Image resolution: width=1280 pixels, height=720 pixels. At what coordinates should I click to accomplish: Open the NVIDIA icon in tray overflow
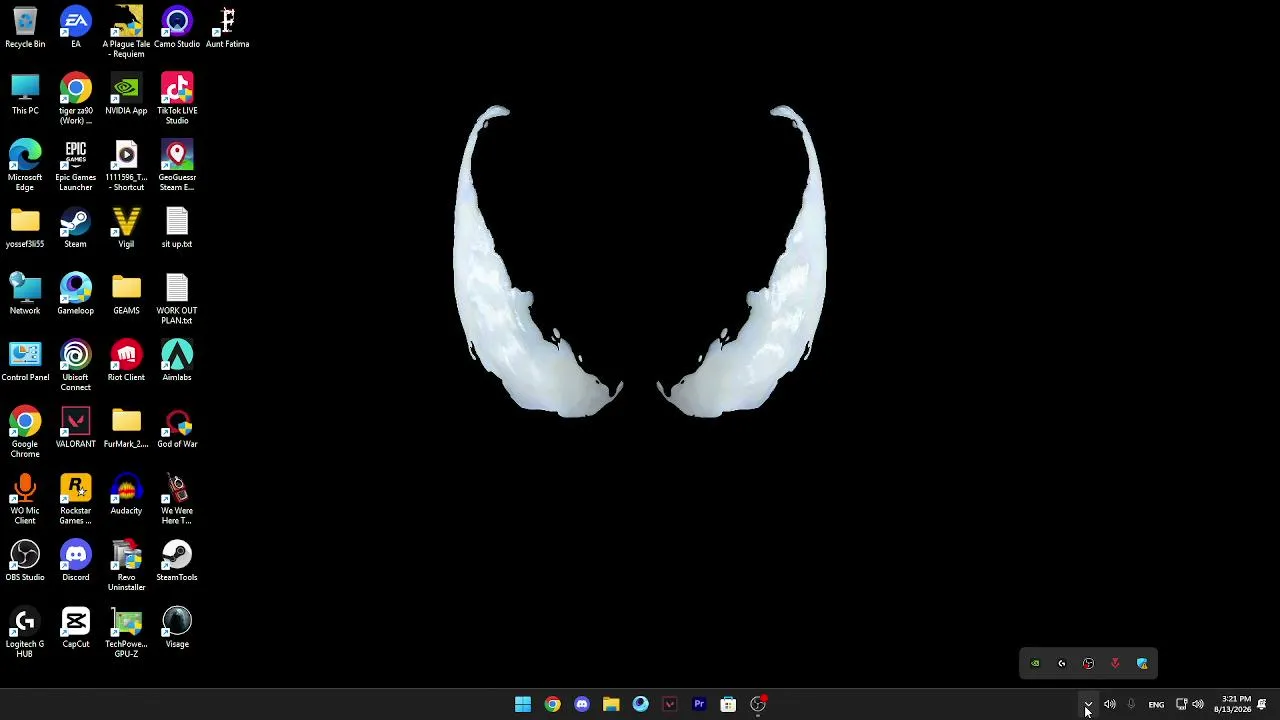(1035, 663)
